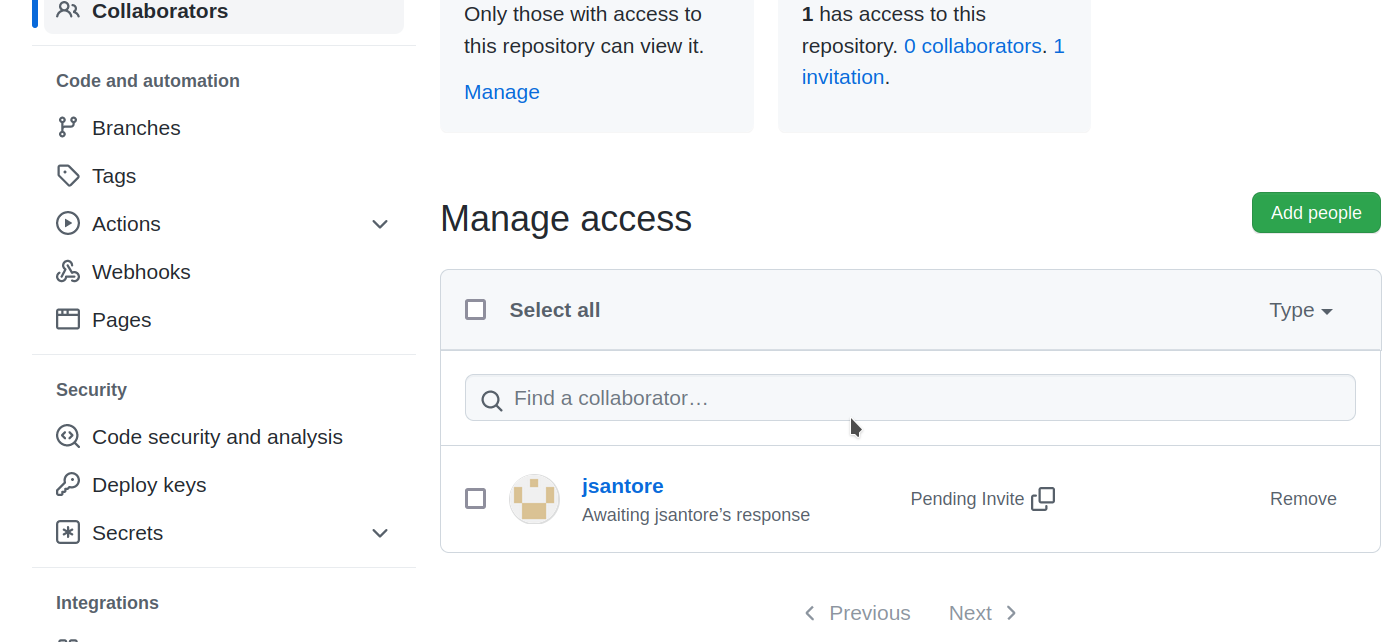The image size is (1387, 642).
Task: Click the "Awaiting jsantore's response" text
Action: 696,515
